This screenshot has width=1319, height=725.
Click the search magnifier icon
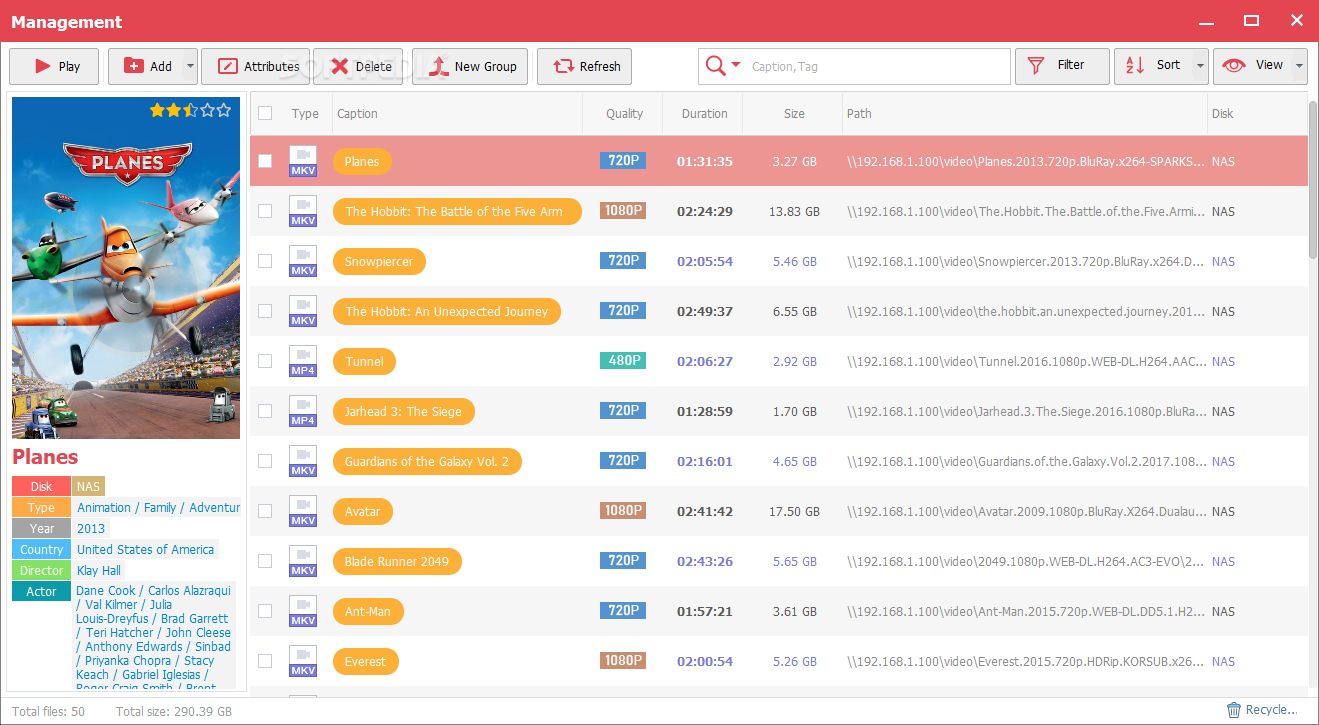pos(715,66)
